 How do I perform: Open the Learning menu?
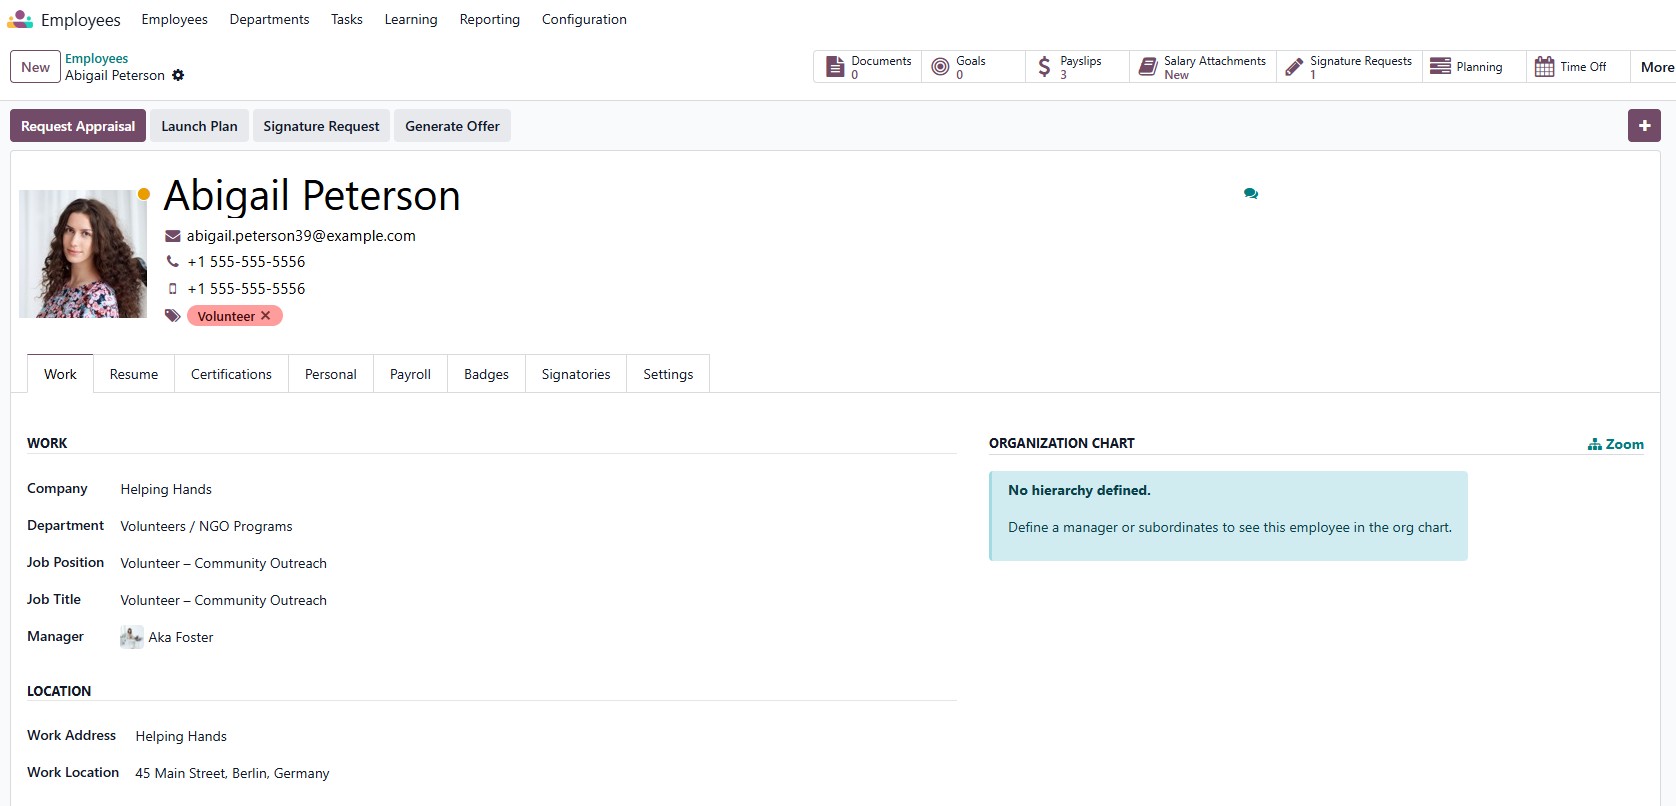coord(411,19)
